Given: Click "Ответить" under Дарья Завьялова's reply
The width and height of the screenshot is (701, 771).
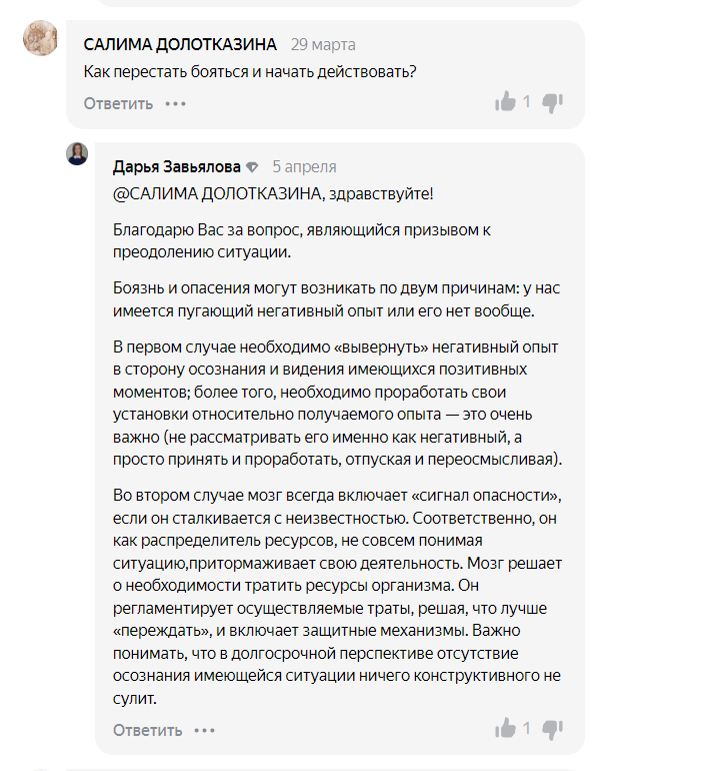Looking at the screenshot, I should click(147, 729).
